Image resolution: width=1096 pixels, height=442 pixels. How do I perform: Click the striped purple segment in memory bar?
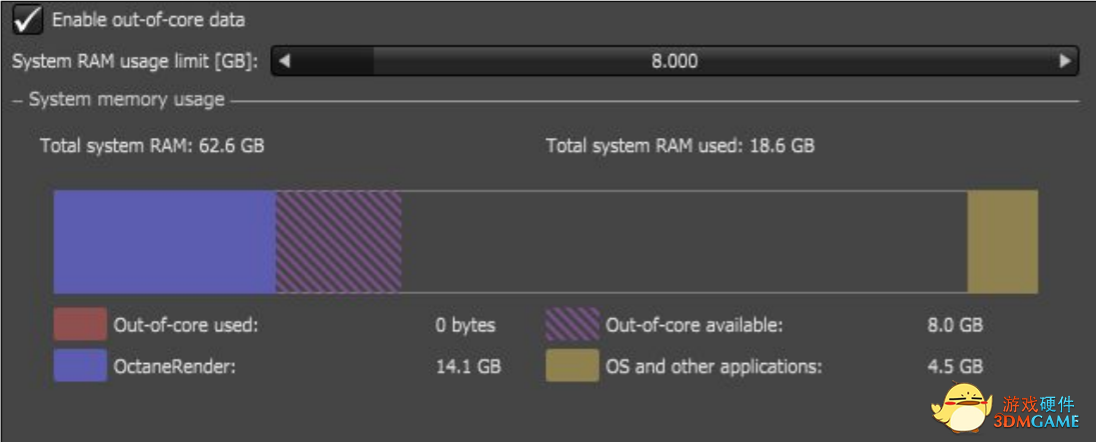coord(338,241)
